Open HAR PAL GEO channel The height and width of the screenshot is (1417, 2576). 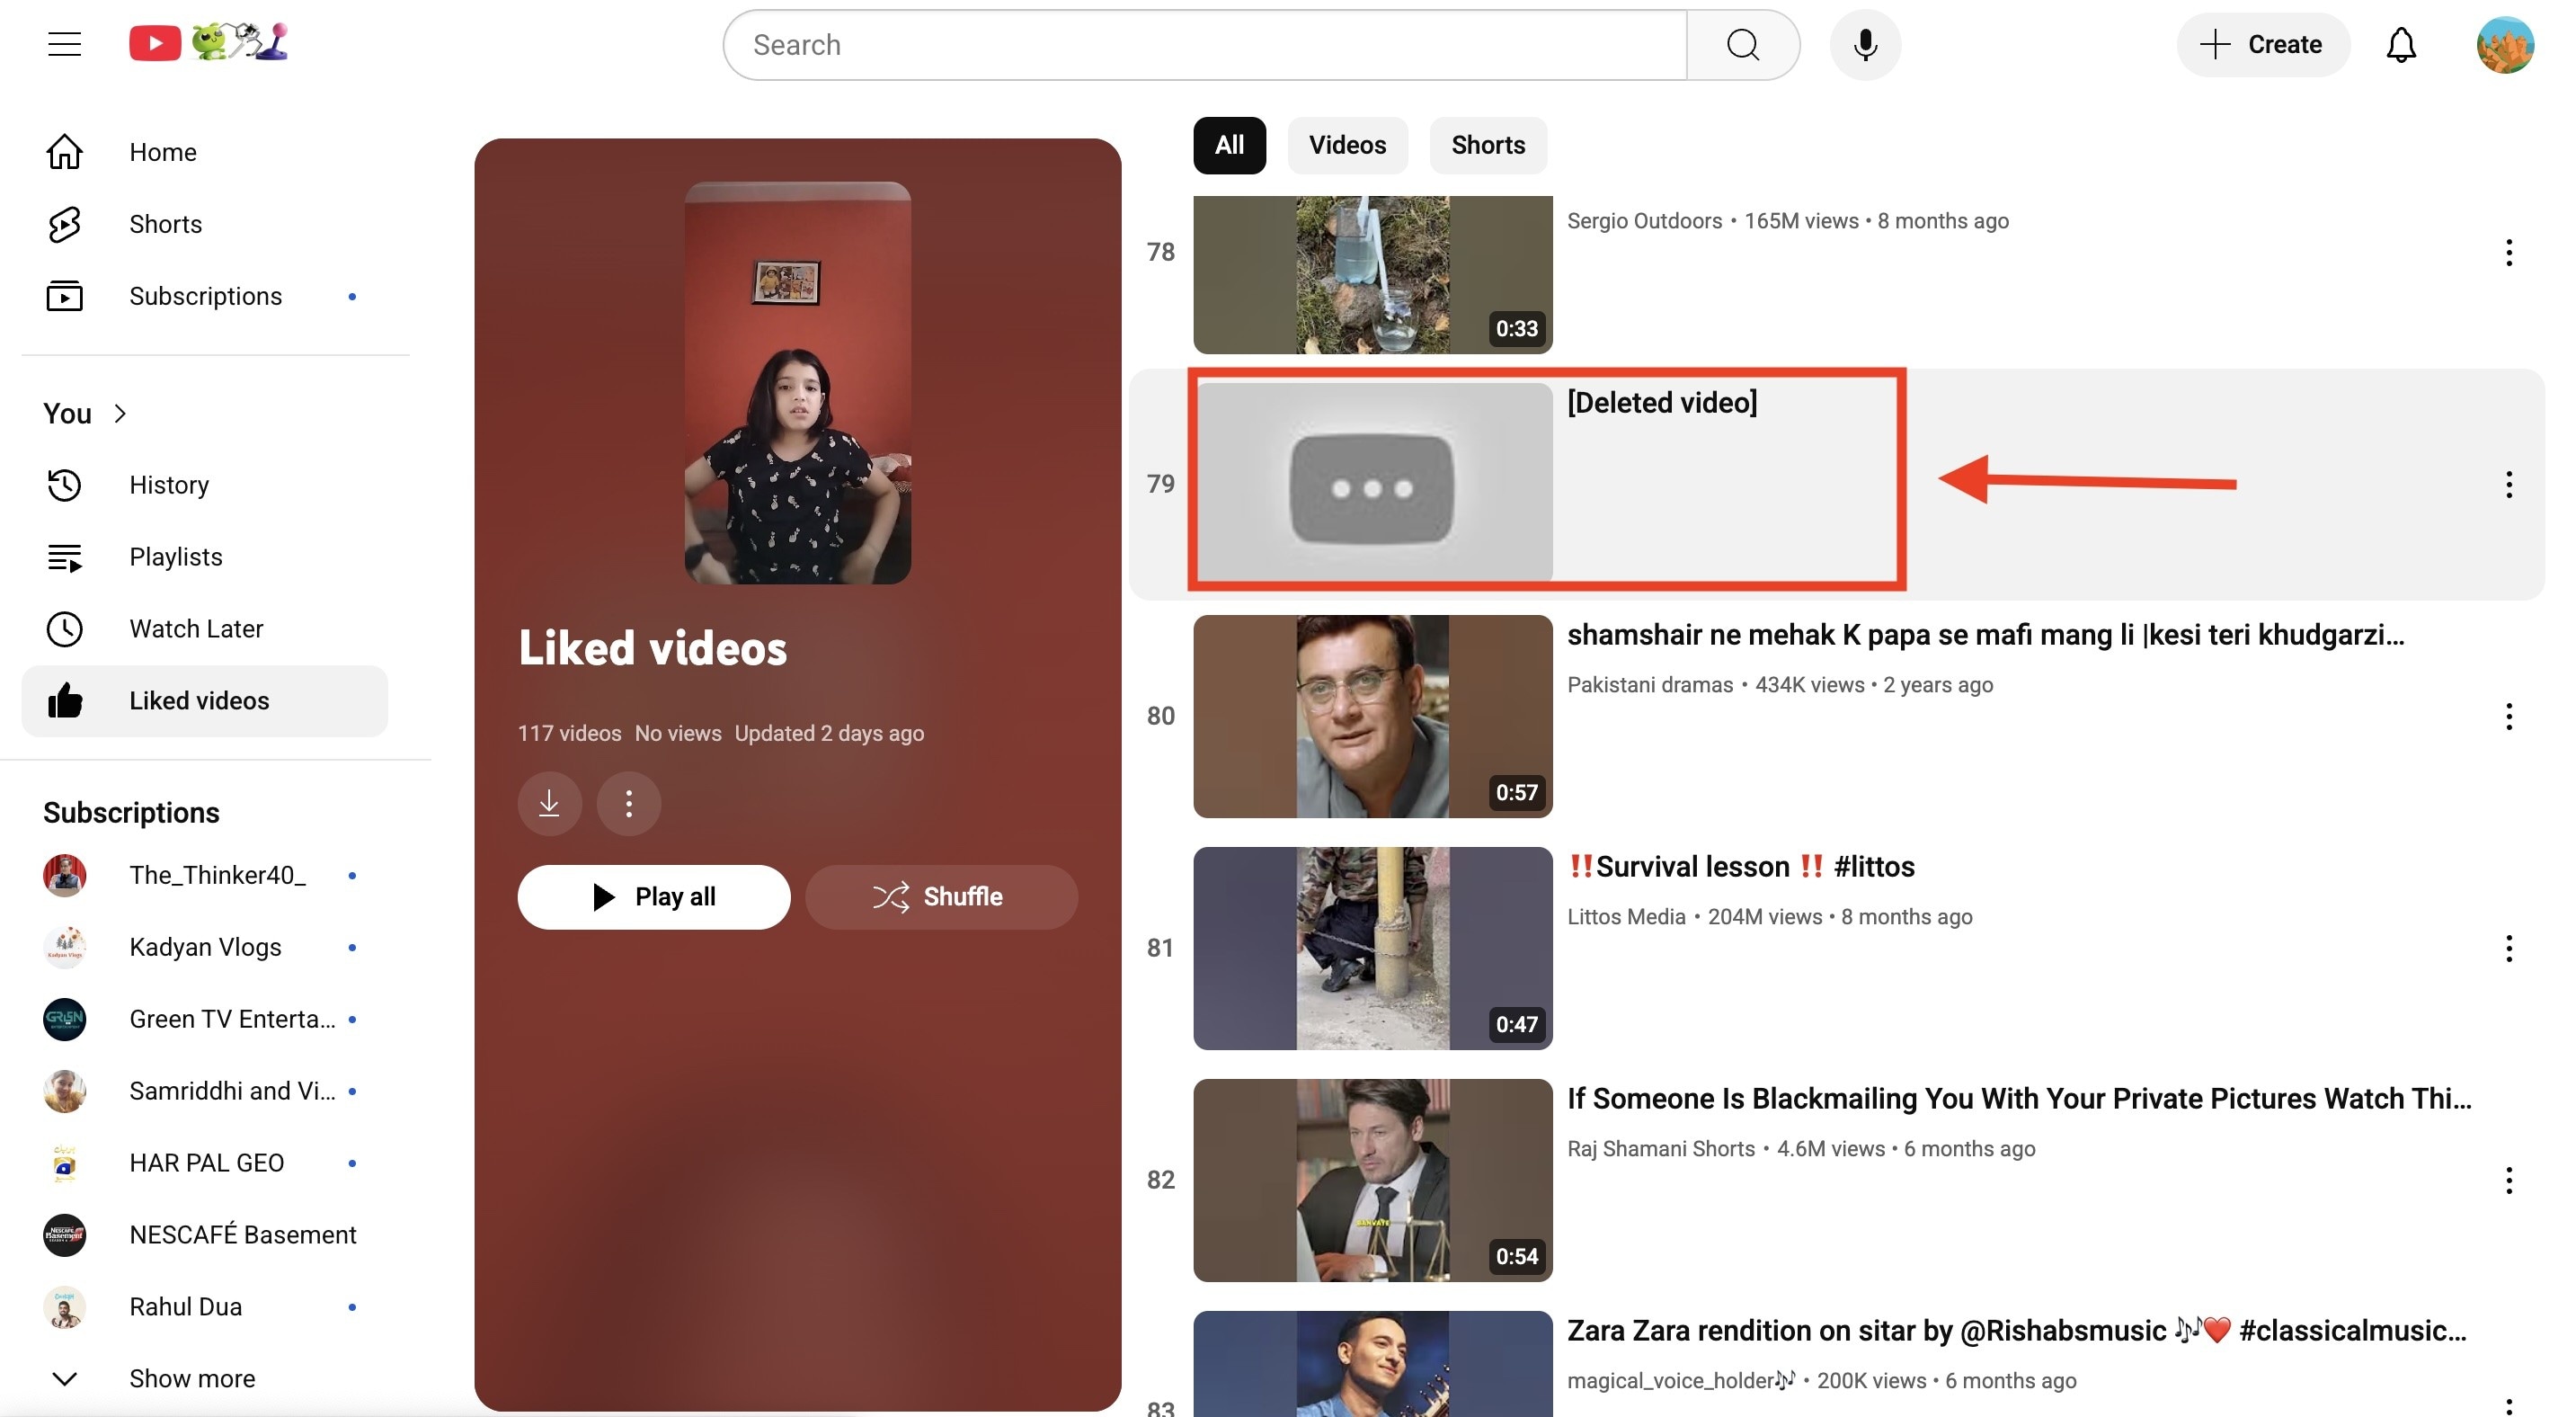click(x=205, y=1163)
